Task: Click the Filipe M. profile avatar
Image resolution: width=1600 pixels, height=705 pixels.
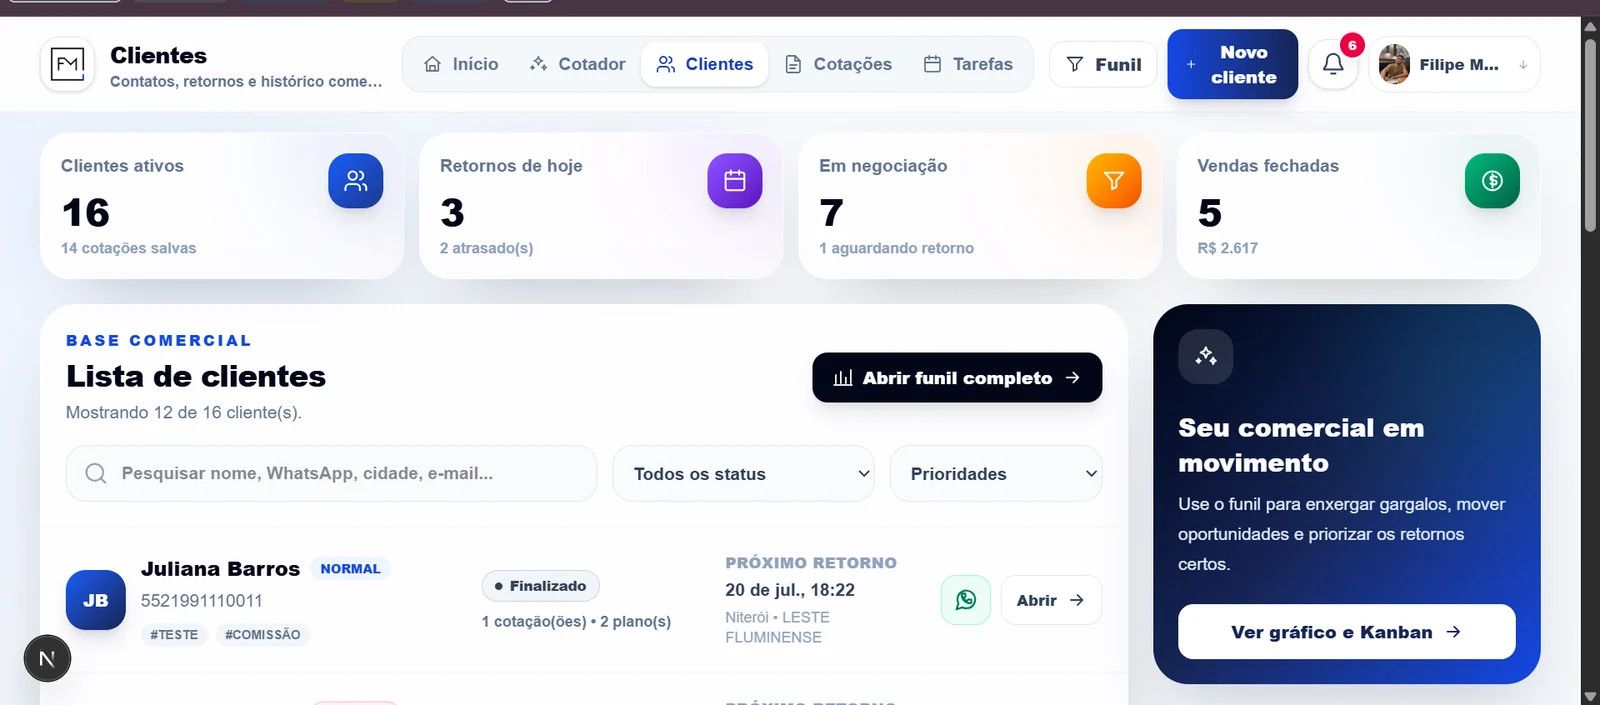Action: click(1394, 64)
